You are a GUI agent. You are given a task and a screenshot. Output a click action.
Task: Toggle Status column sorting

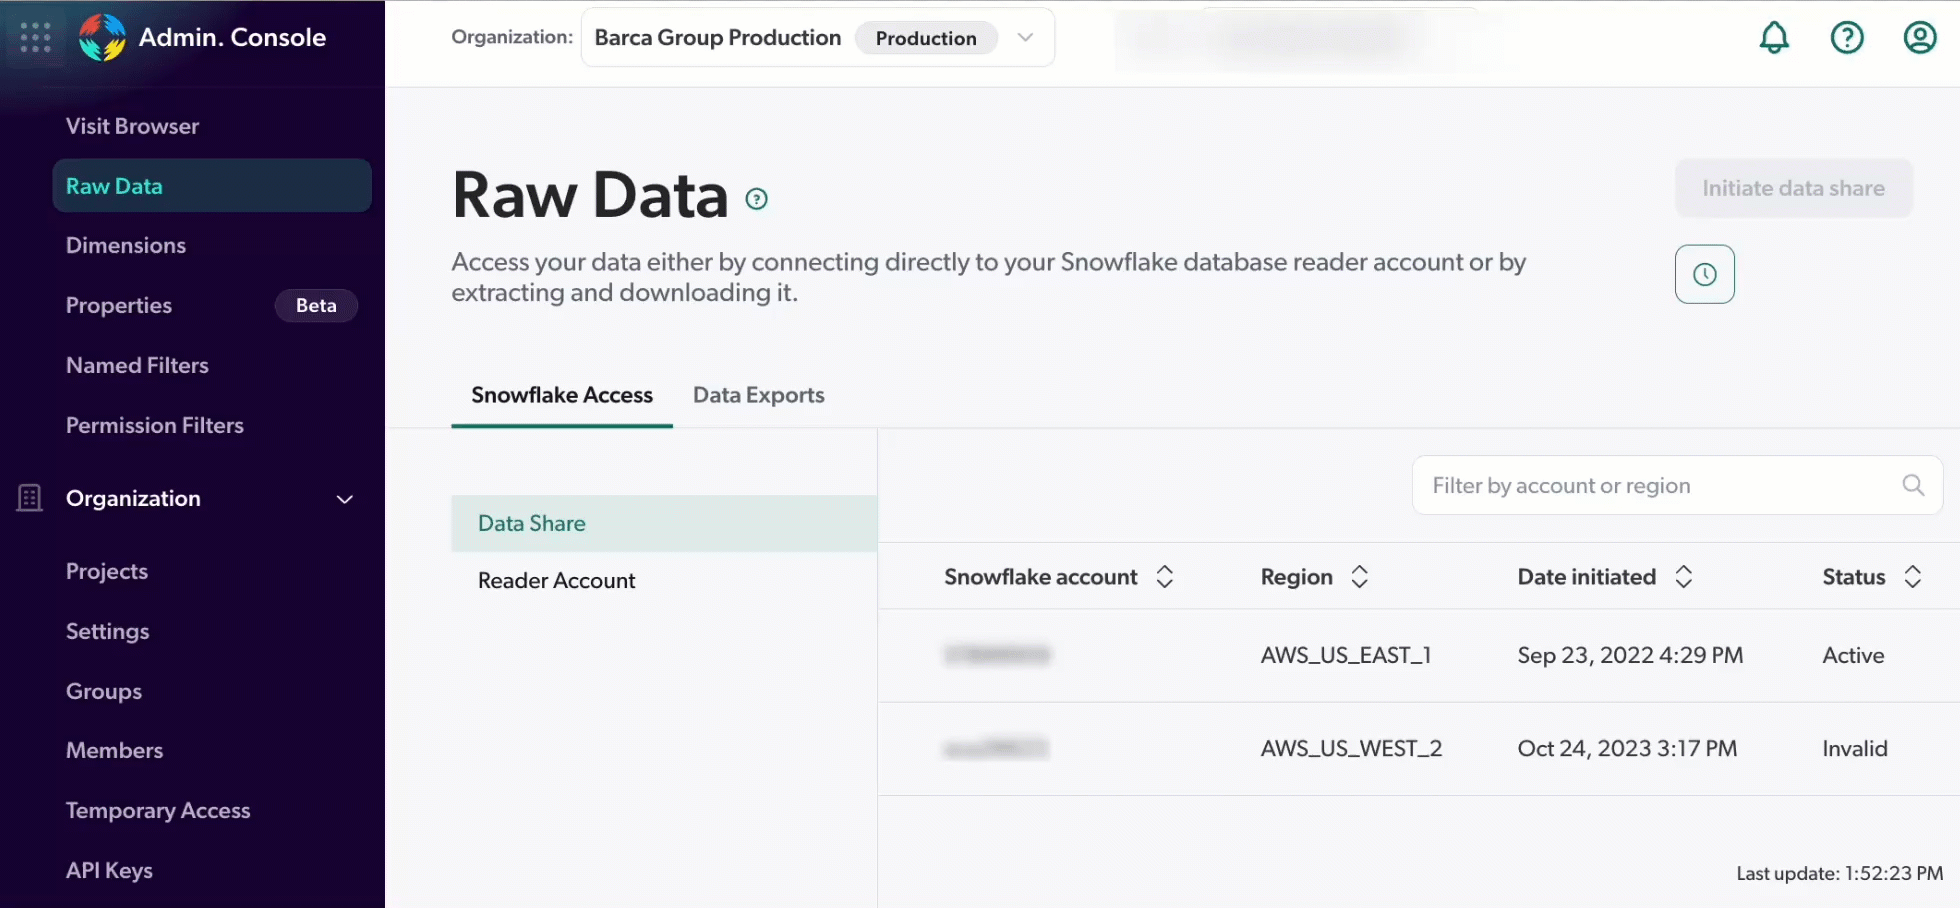point(1914,576)
